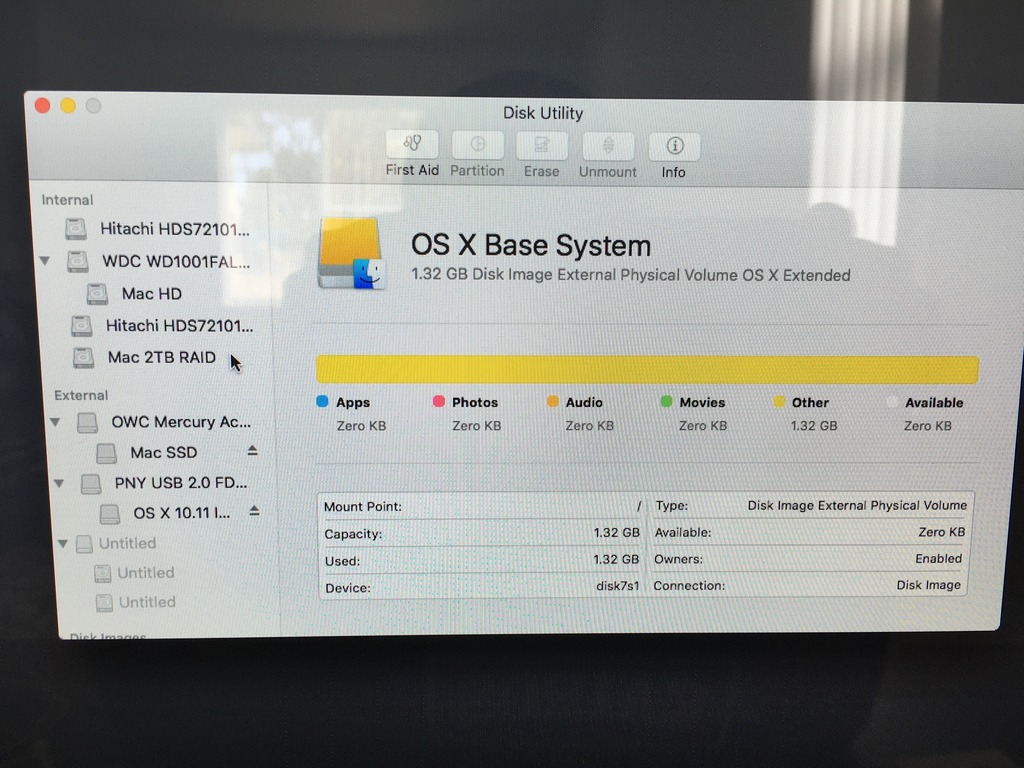The width and height of the screenshot is (1024, 768).
Task: Click the orange Audio legend swatch
Action: [x=552, y=401]
